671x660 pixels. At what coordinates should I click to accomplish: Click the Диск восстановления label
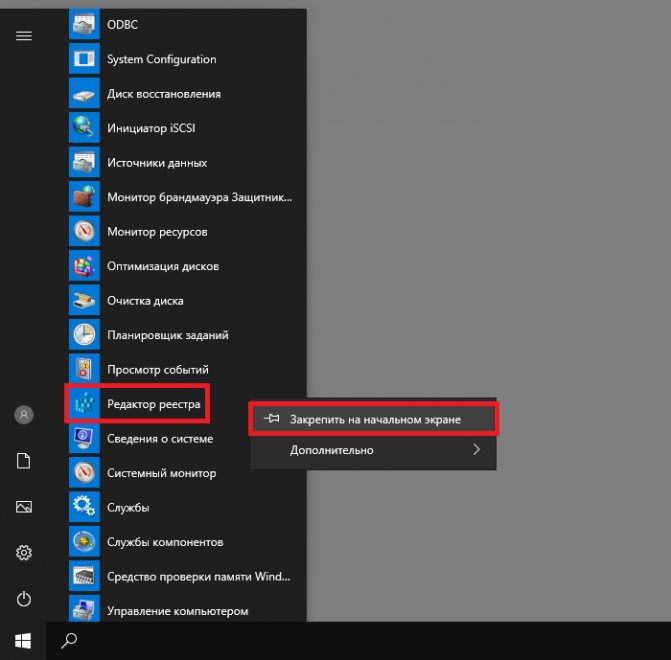pos(164,94)
